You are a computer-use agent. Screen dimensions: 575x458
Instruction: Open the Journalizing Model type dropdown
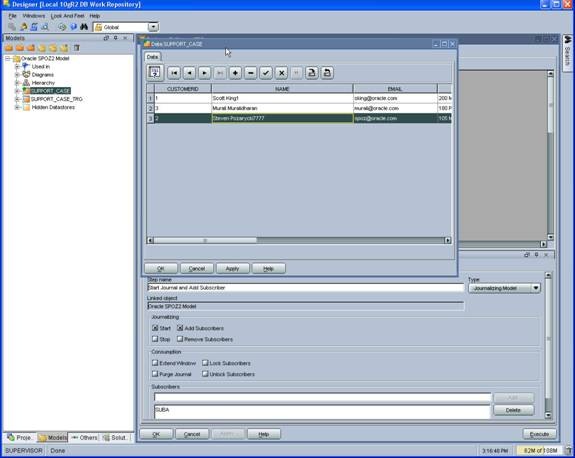click(536, 288)
